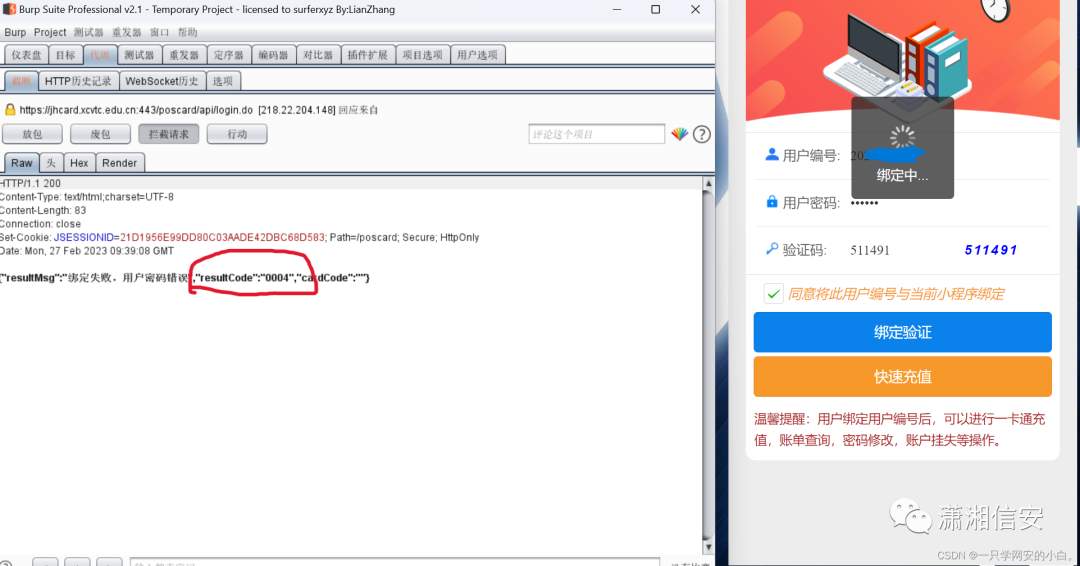
Task: Open the 选项 proxy sub-tab
Action: [222, 81]
